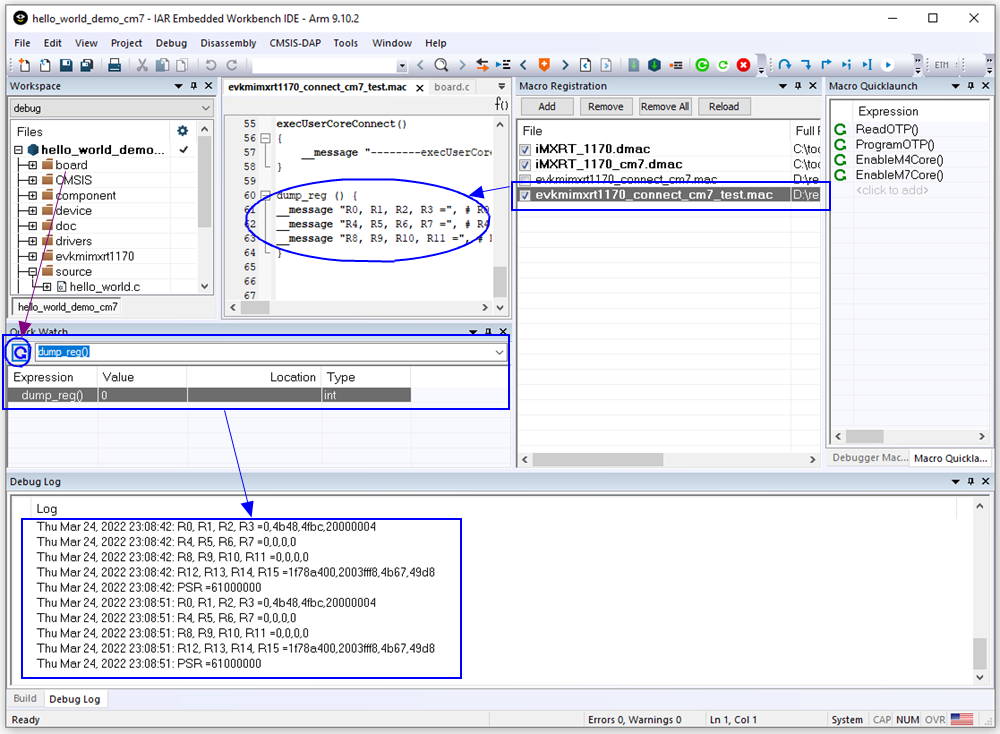
Task: Switch to the Build tab
Action: click(25, 698)
